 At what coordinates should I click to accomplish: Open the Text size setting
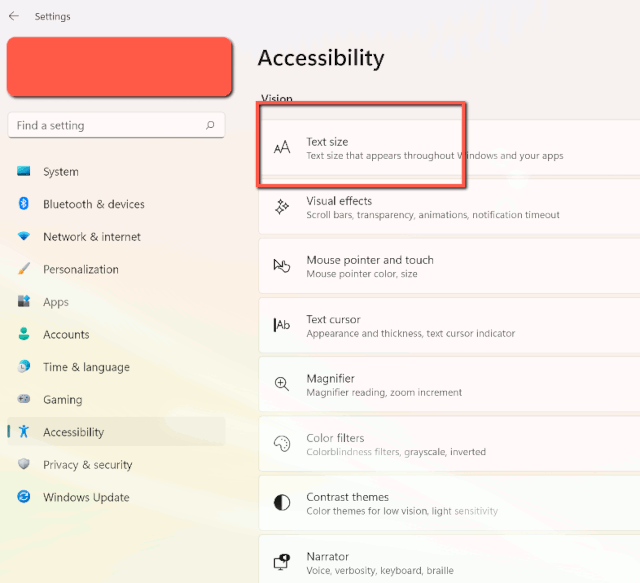(360, 148)
